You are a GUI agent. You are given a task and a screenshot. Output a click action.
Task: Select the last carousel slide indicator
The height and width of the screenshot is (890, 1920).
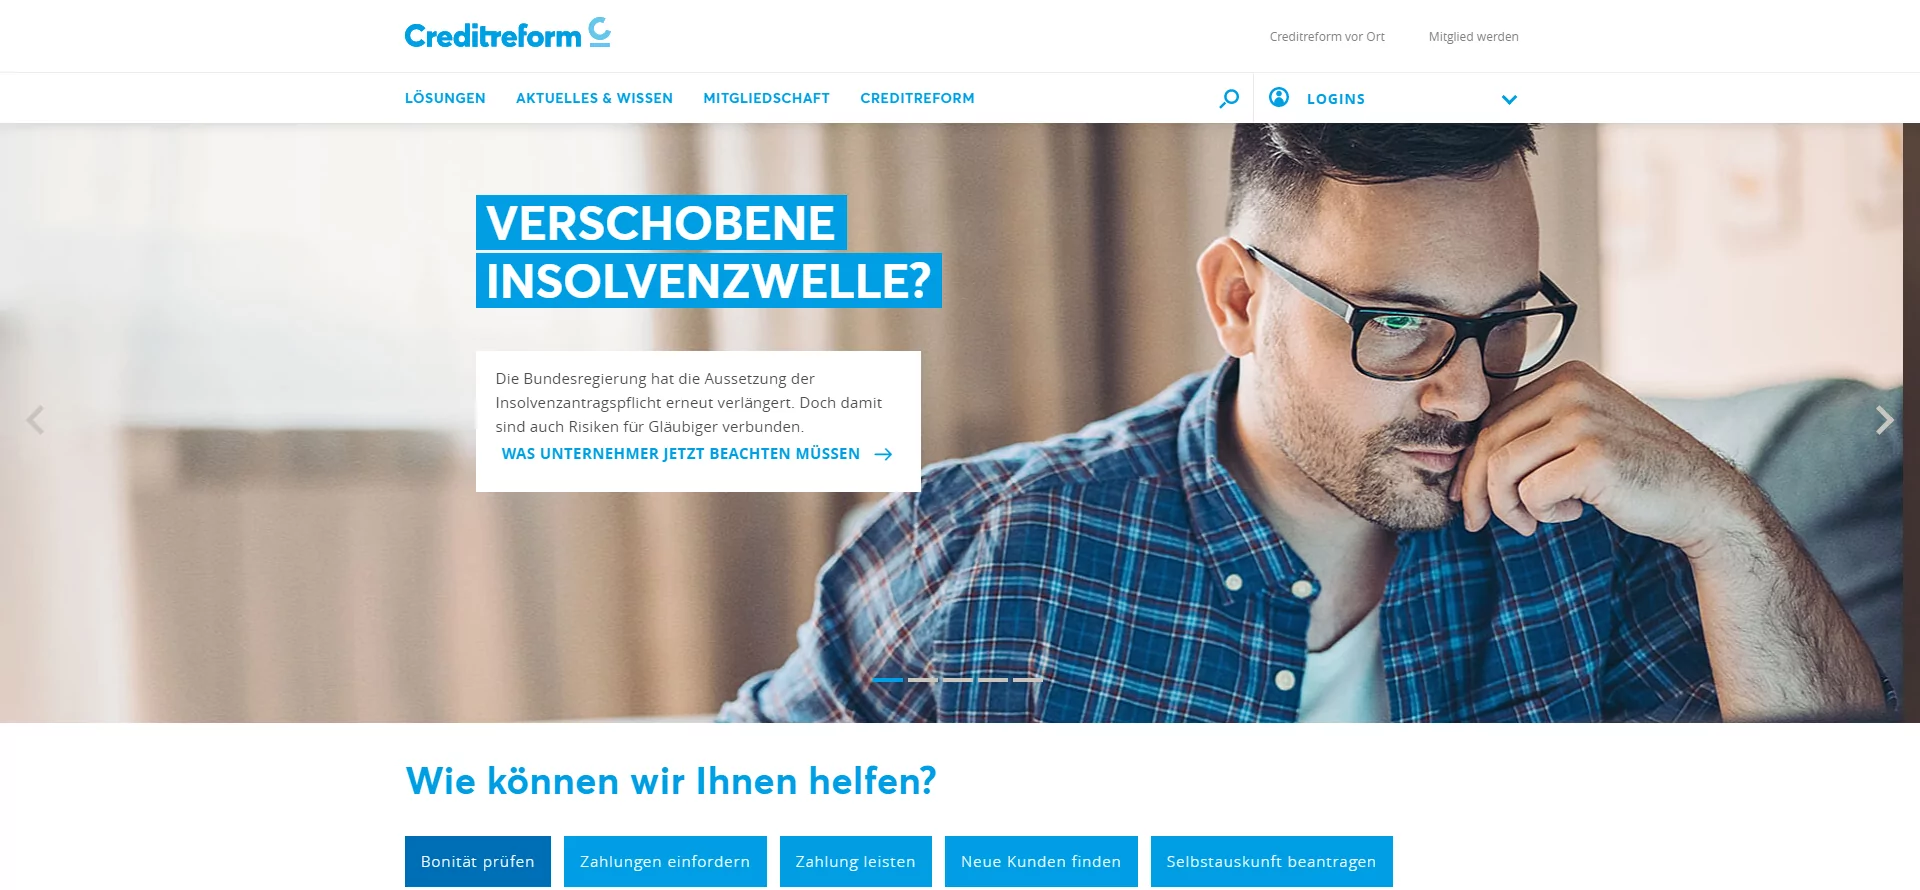point(1027,680)
